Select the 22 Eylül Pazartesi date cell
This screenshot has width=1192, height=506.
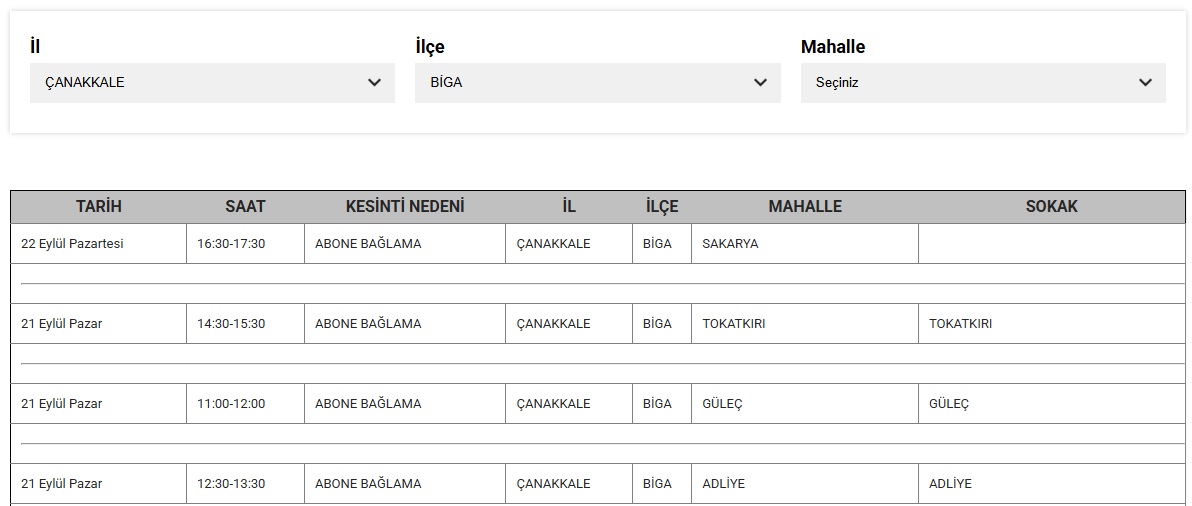point(99,244)
